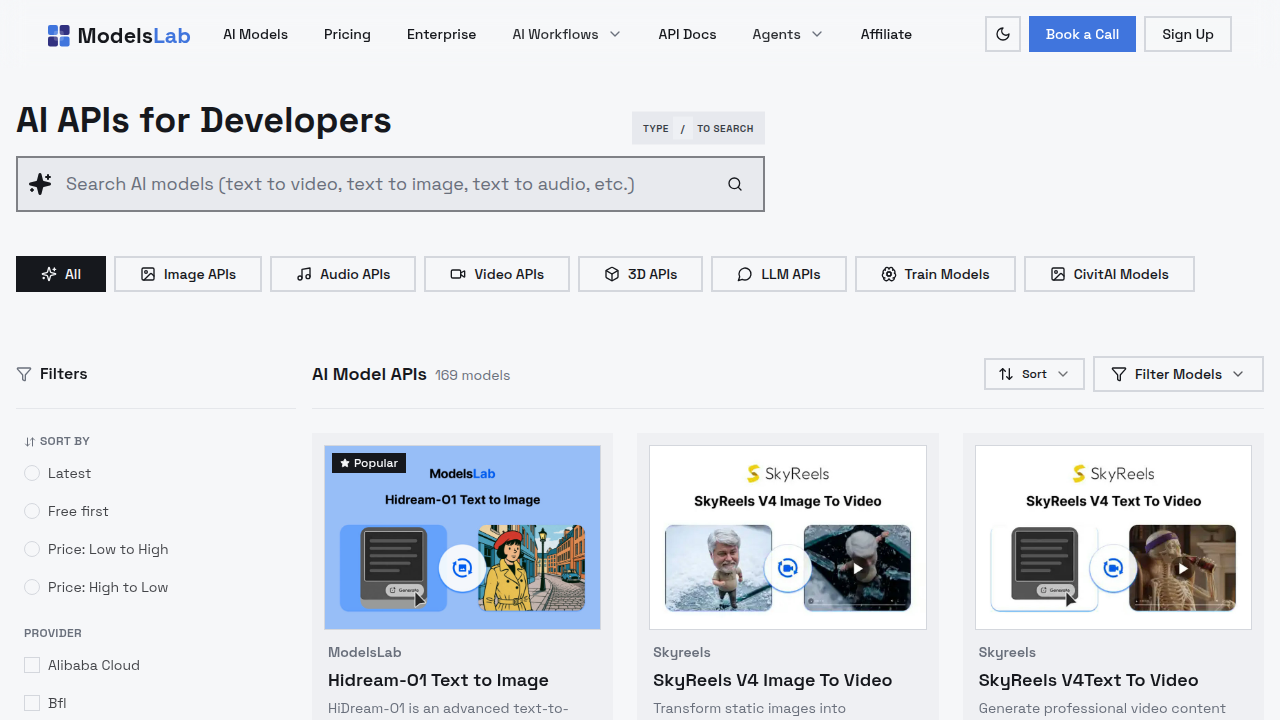Filter by Image APIs
The image size is (1280, 720).
pos(188,274)
